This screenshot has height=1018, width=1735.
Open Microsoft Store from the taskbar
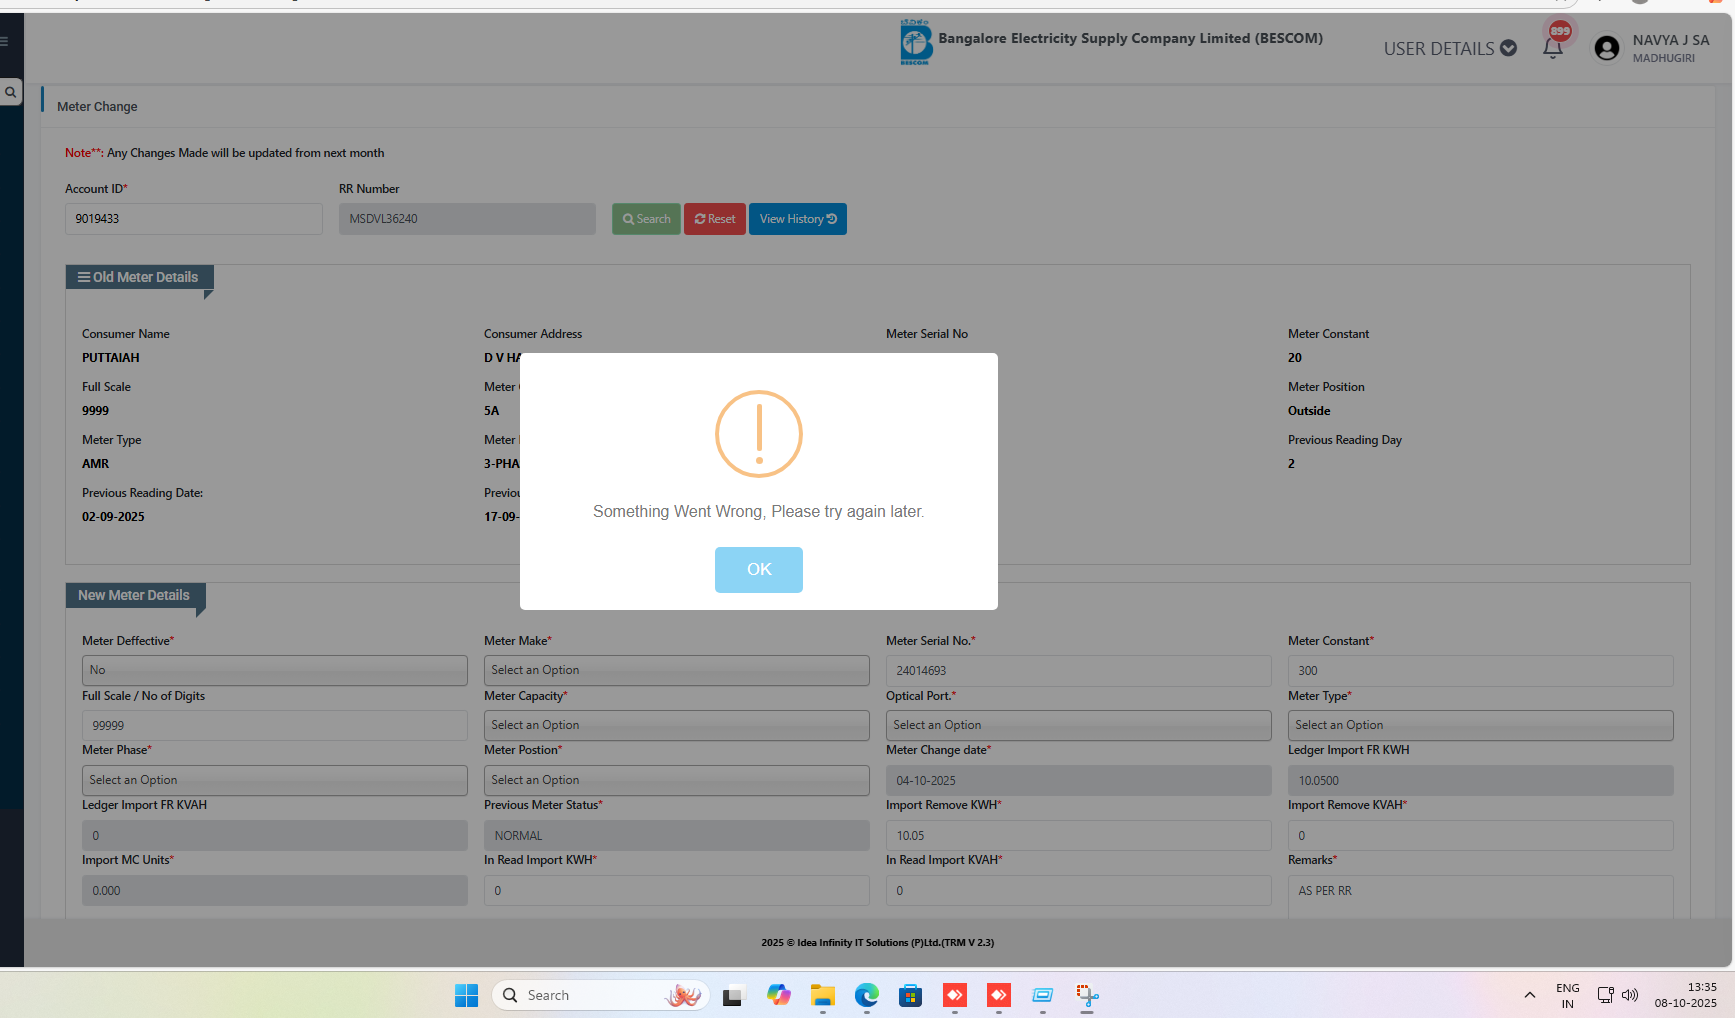pyautogui.click(x=910, y=995)
